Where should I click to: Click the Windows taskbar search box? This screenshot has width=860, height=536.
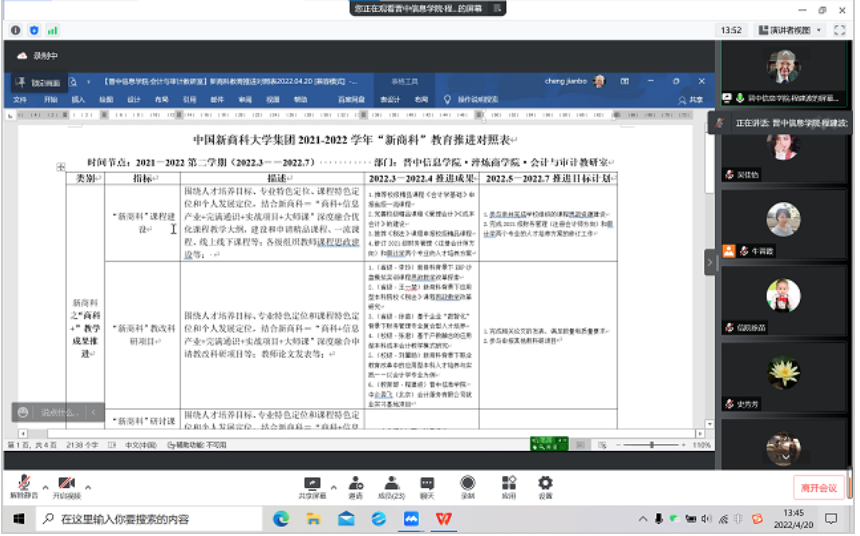pyautogui.click(x=150, y=519)
